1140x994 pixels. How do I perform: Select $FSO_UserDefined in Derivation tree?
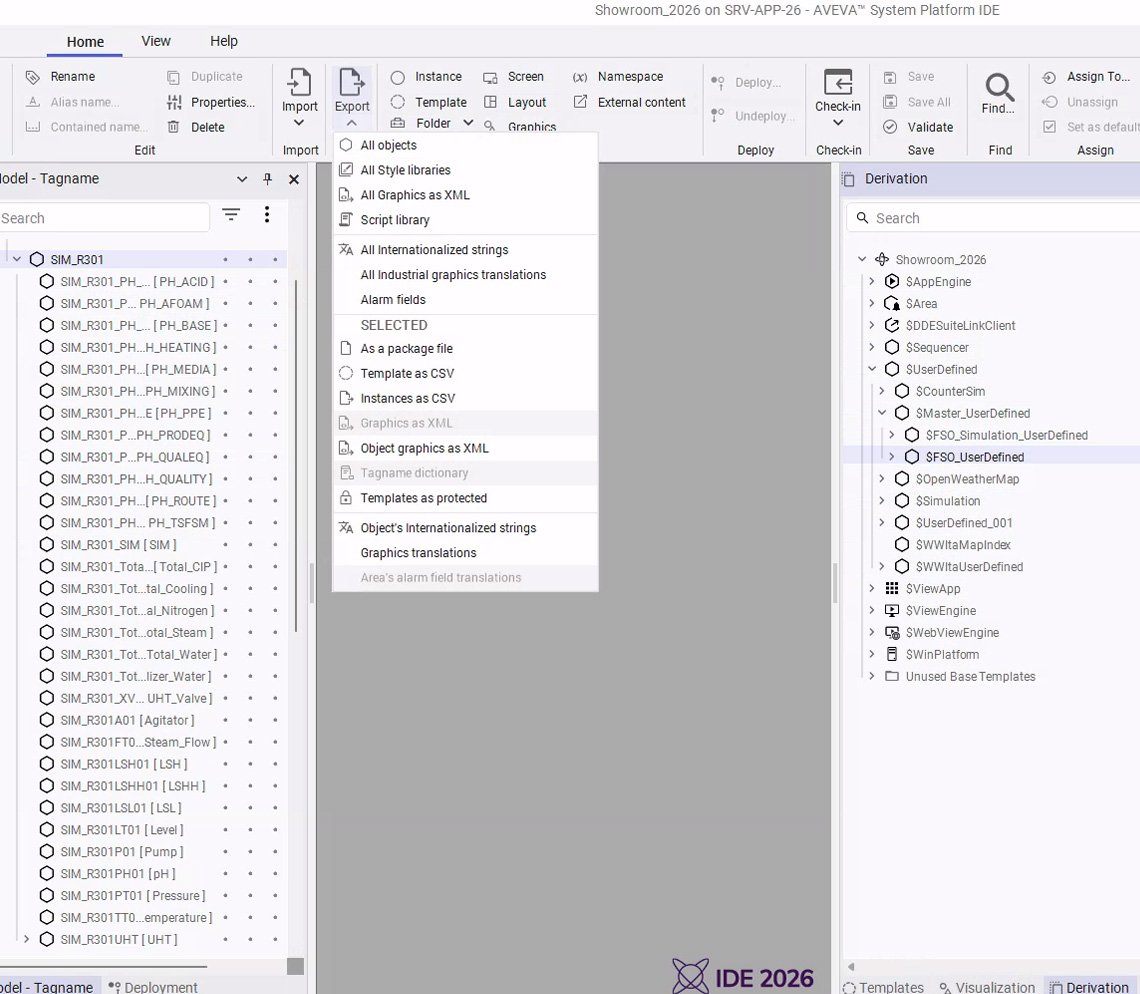(974, 457)
